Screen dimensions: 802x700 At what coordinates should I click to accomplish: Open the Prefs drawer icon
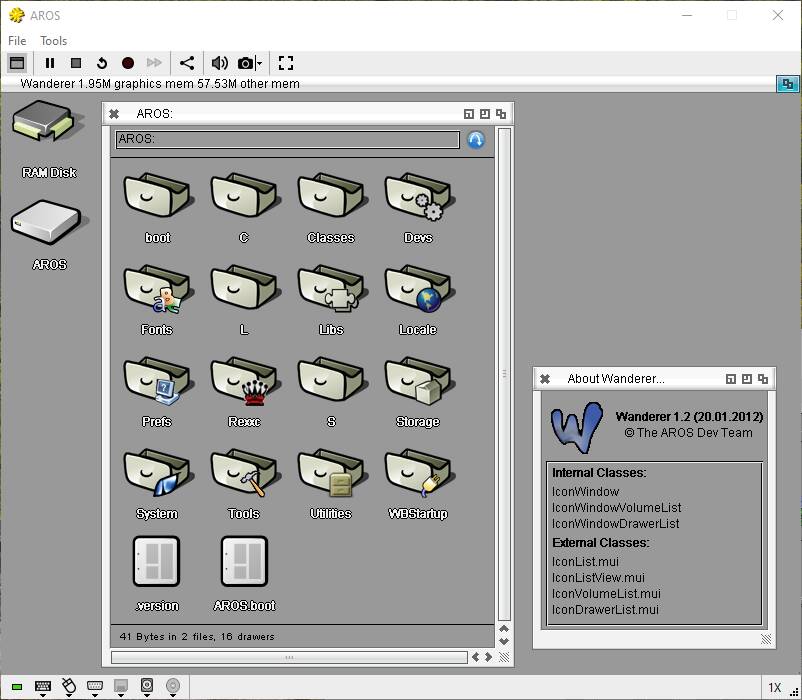pyautogui.click(x=157, y=385)
